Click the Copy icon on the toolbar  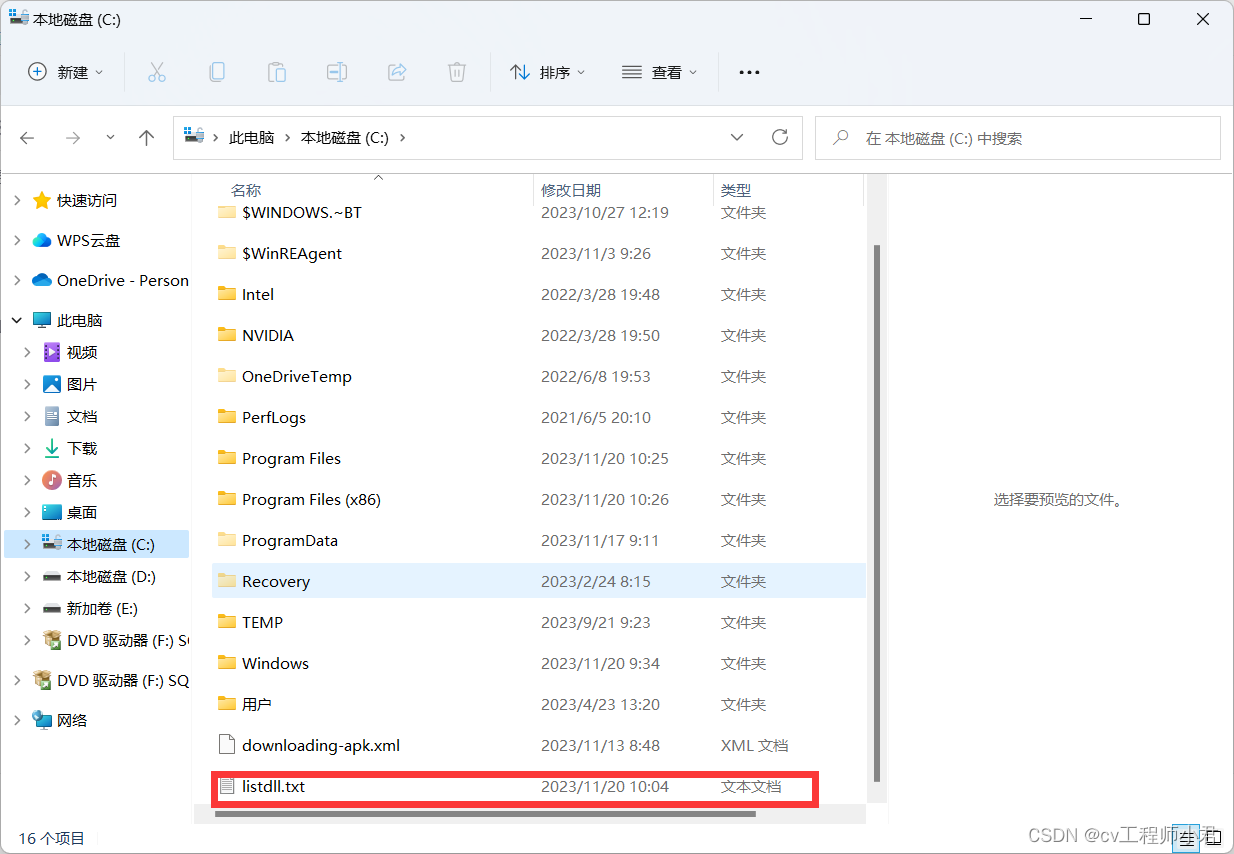coord(217,72)
